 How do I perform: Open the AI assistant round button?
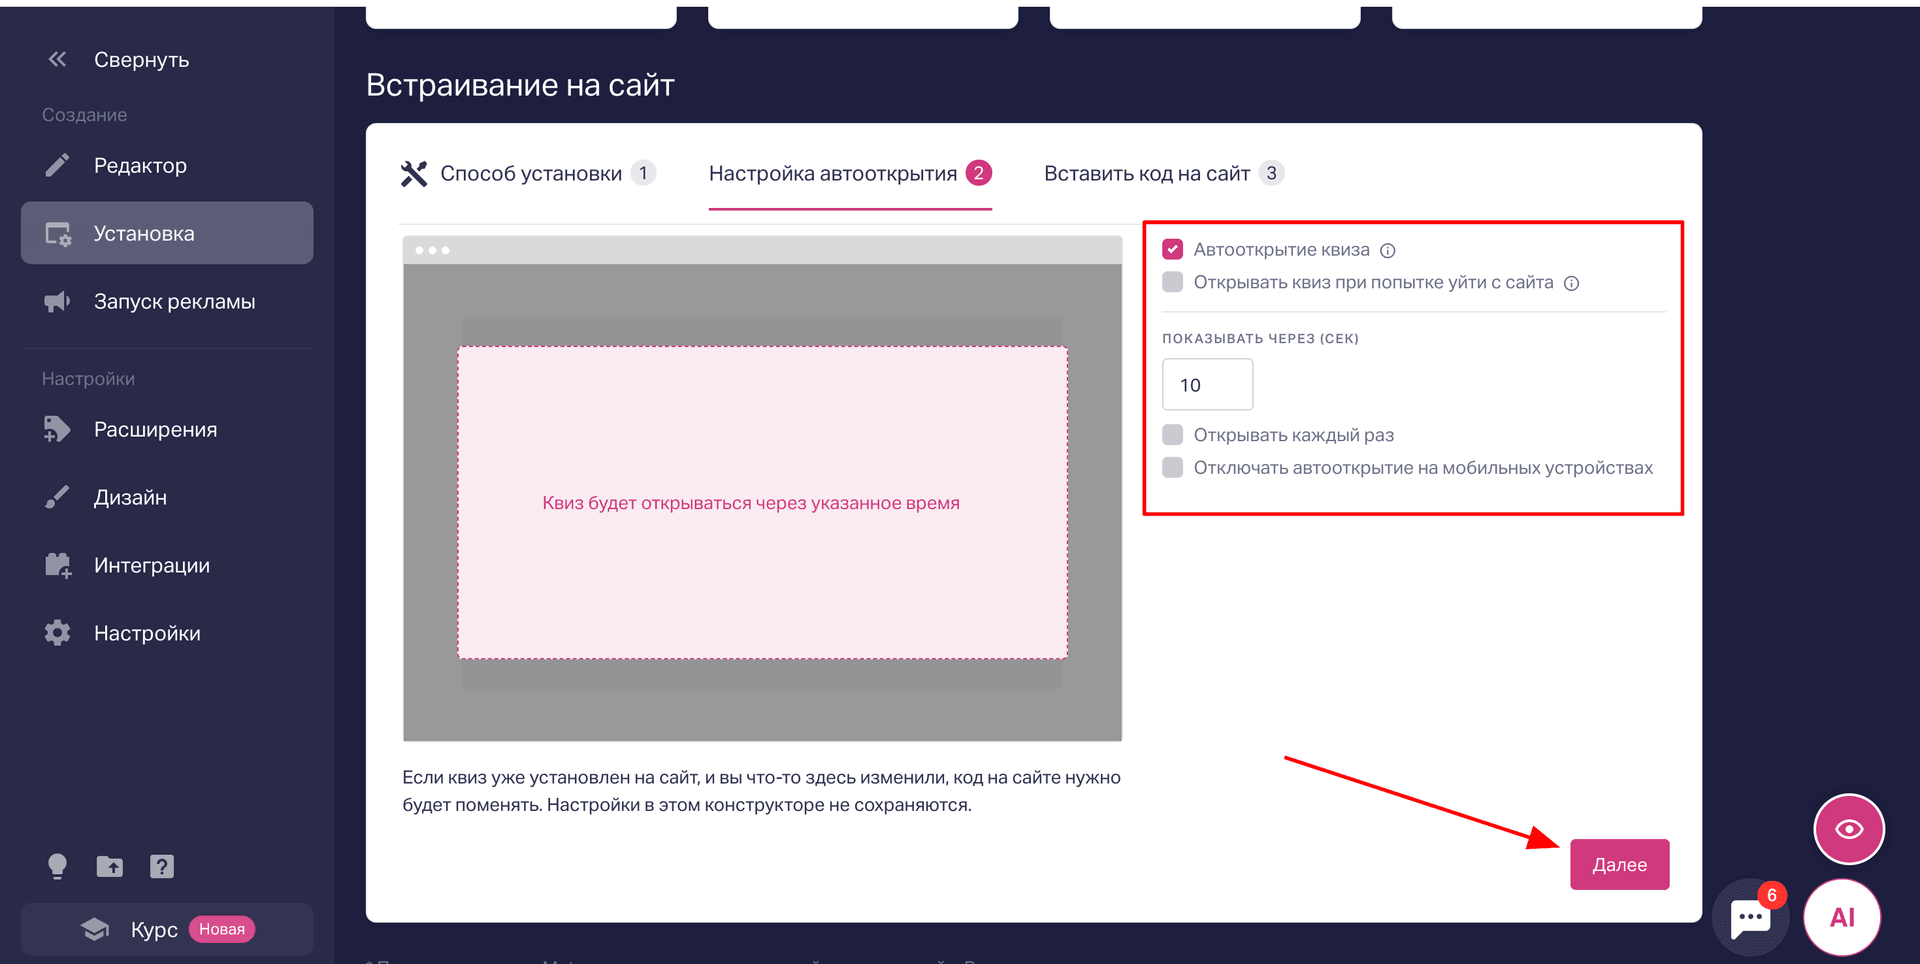(x=1842, y=917)
